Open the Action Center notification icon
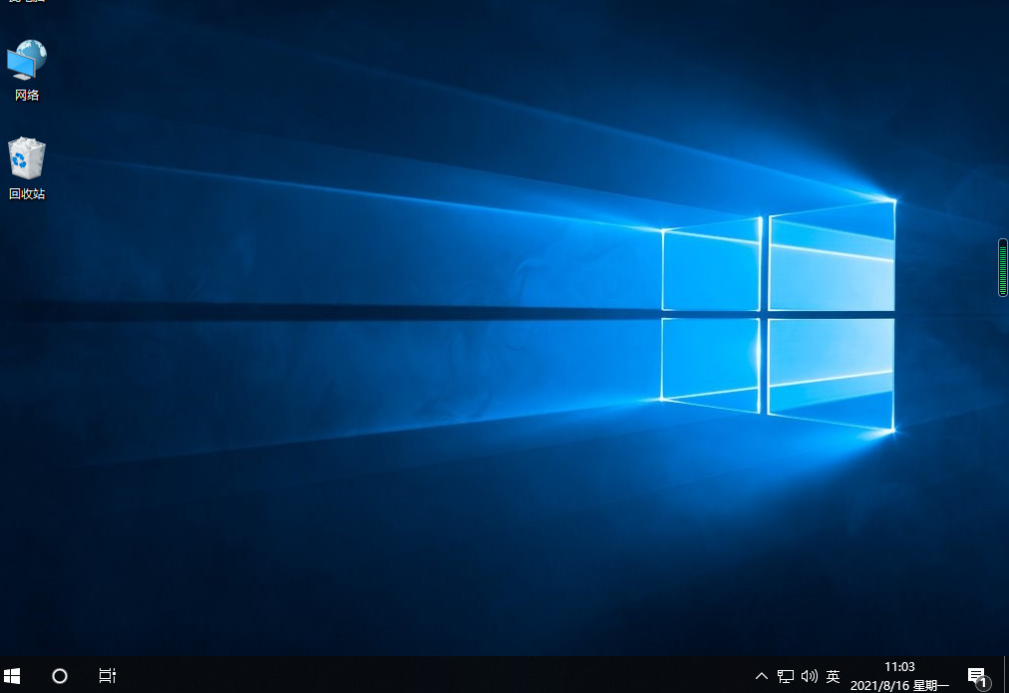This screenshot has height=693, width=1009. [x=977, y=676]
